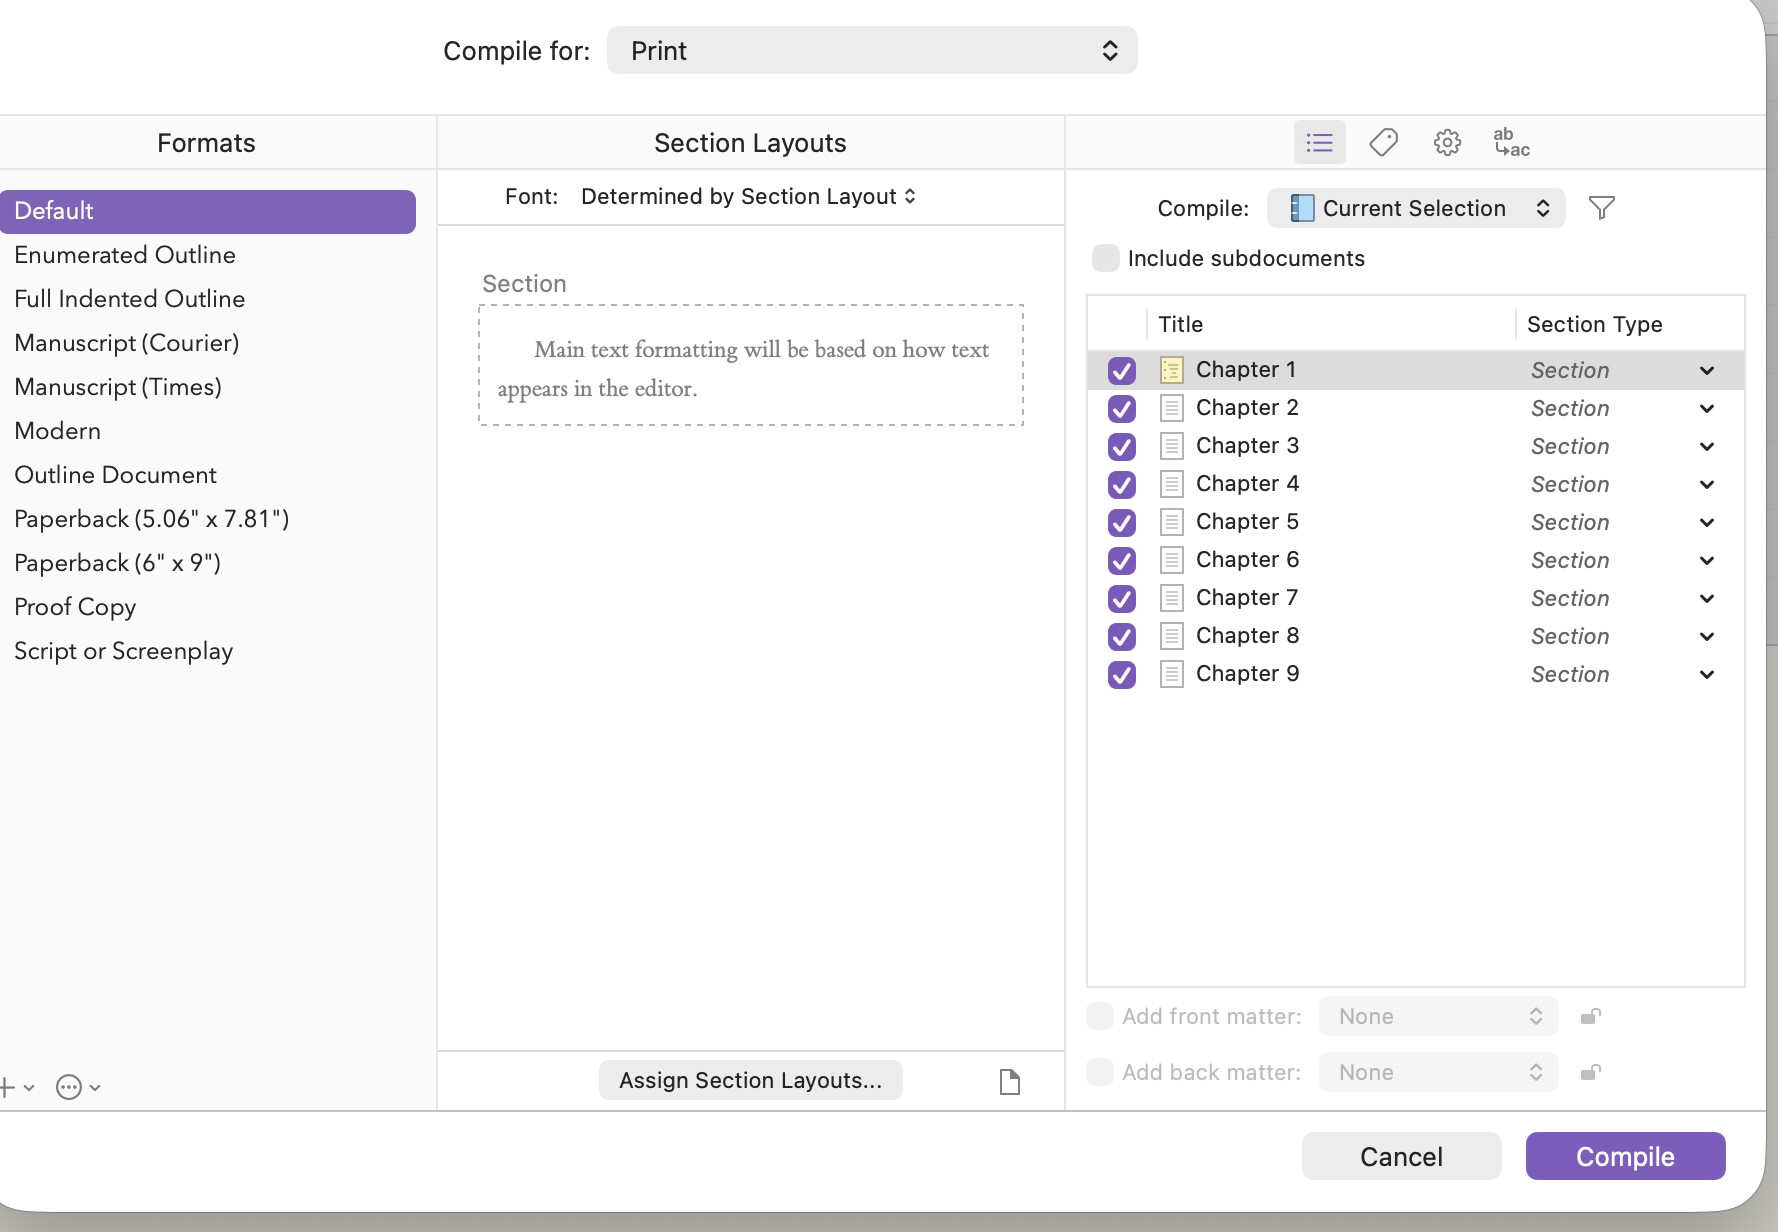
Task: Uncheck the Chapter 3 checkbox
Action: pyautogui.click(x=1122, y=447)
